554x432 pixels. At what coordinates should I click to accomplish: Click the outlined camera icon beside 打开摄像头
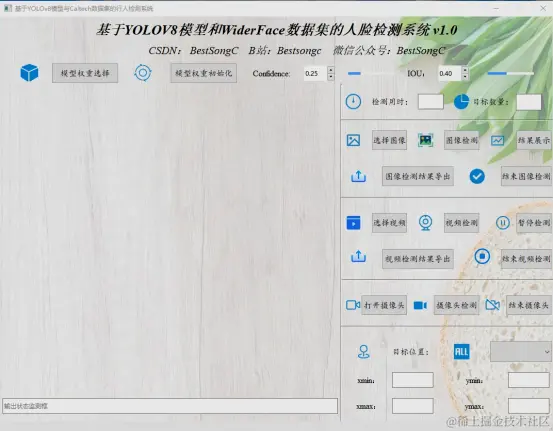pos(353,305)
